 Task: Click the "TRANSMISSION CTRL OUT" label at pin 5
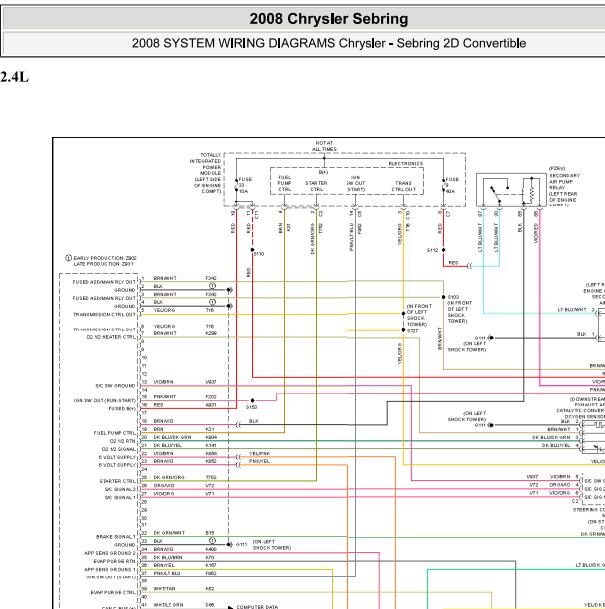point(104,314)
